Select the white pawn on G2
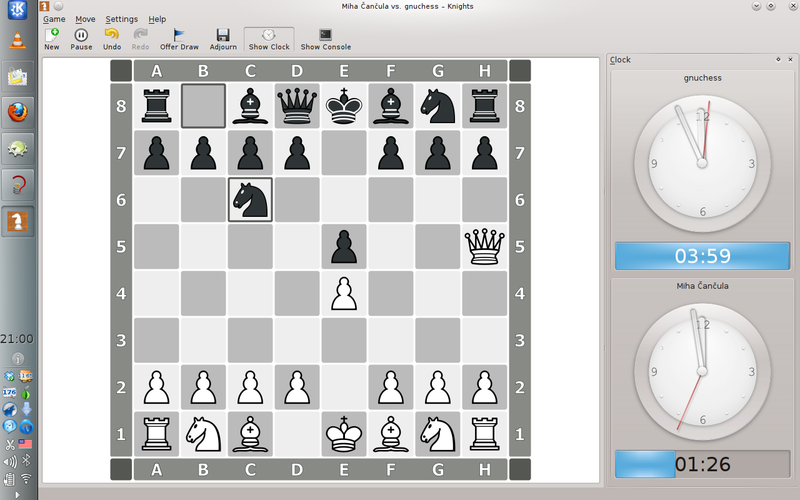This screenshot has width=800, height=500. [438, 387]
